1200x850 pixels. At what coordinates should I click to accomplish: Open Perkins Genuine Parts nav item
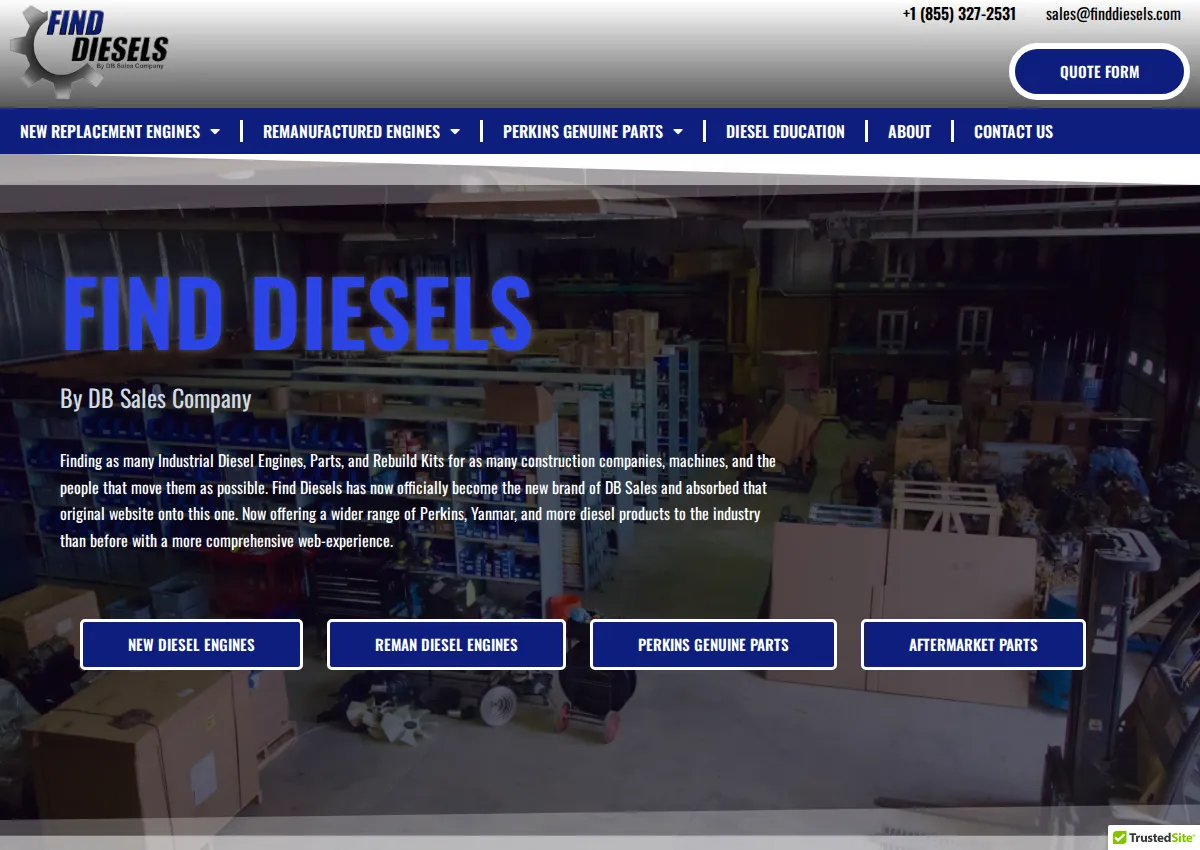[x=583, y=132]
